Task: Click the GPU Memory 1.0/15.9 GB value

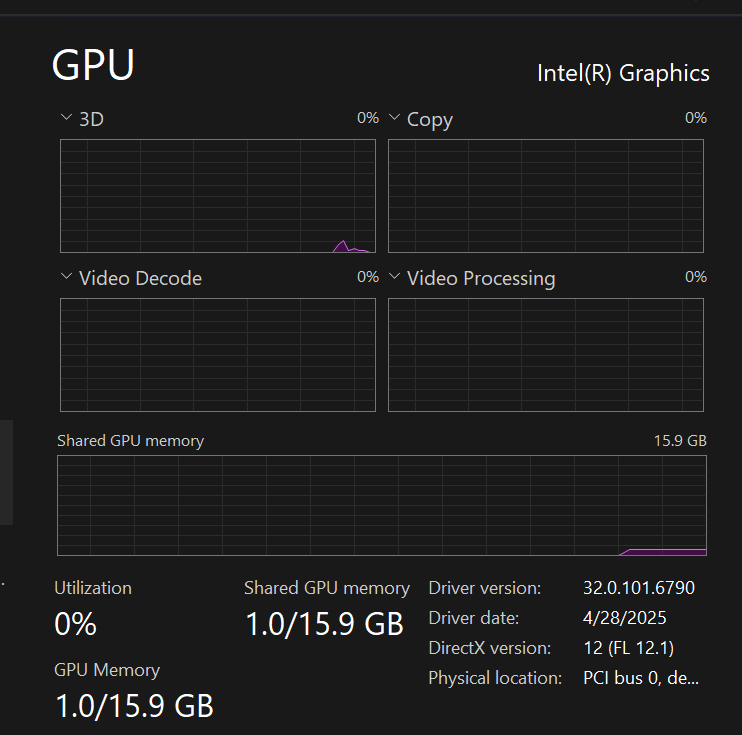Action: pyautogui.click(x=134, y=706)
